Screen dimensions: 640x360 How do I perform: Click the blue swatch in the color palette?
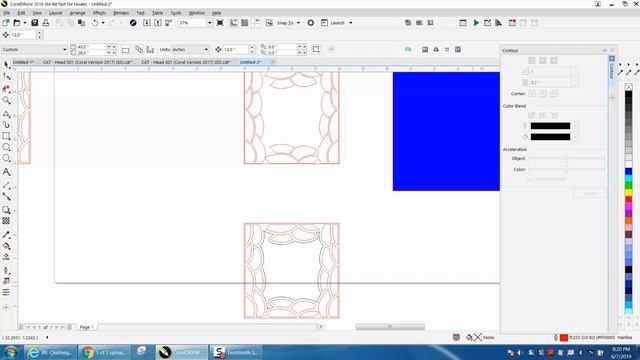pos(629,171)
